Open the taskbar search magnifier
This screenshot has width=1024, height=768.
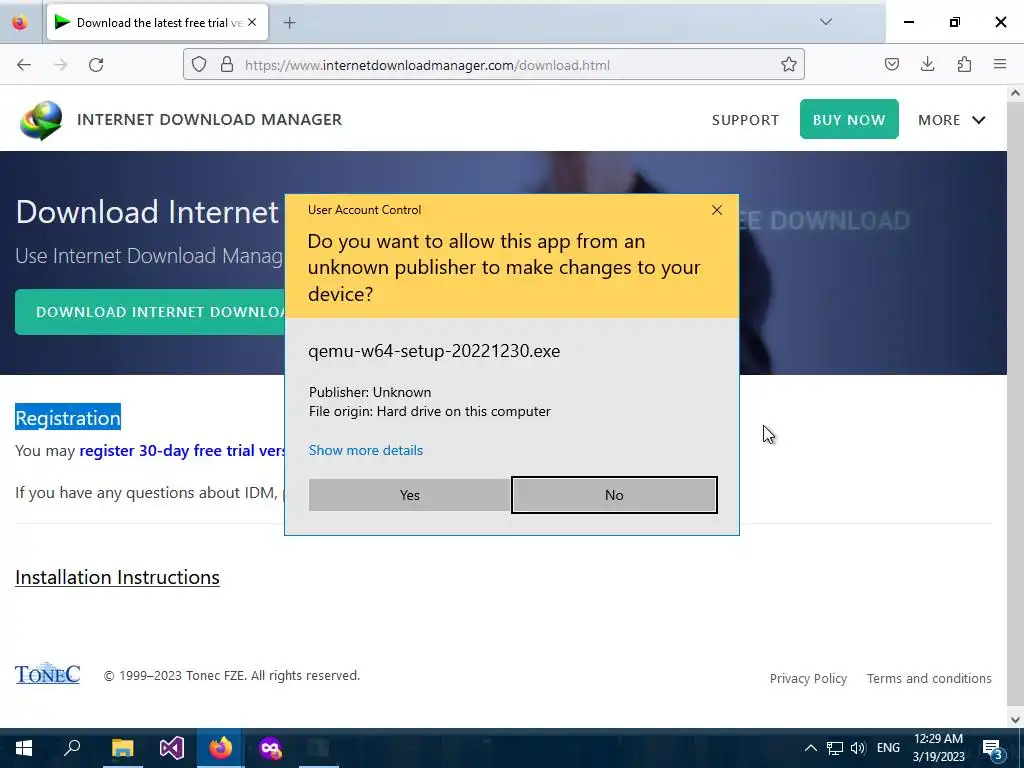[x=72, y=747]
